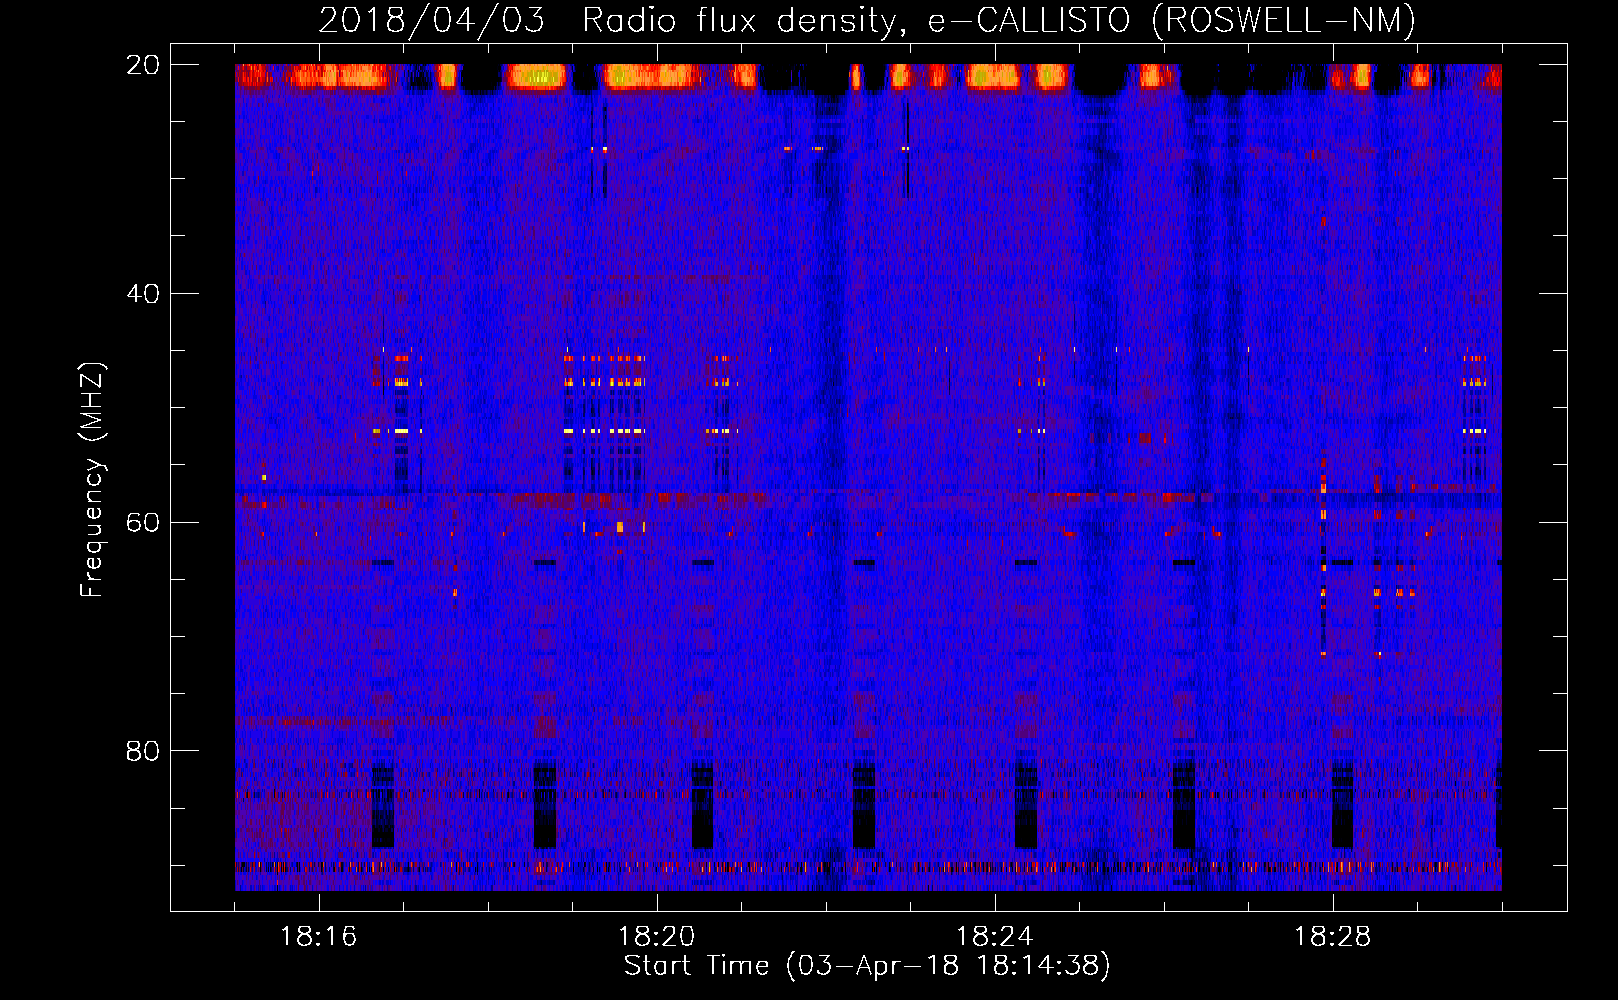The width and height of the screenshot is (1618, 1000).
Task: Click the 18:28 time tick label
Action: click(1332, 937)
